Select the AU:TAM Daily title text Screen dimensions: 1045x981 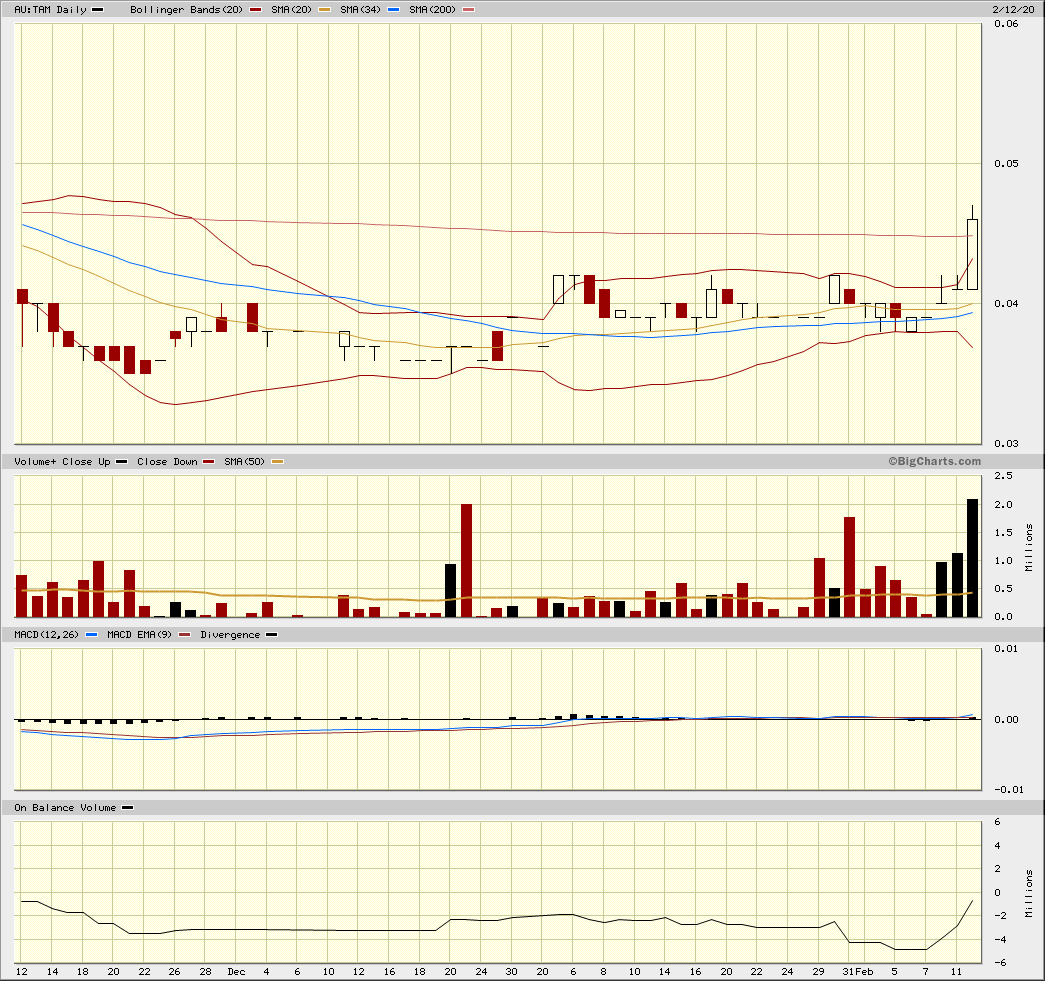(51, 10)
